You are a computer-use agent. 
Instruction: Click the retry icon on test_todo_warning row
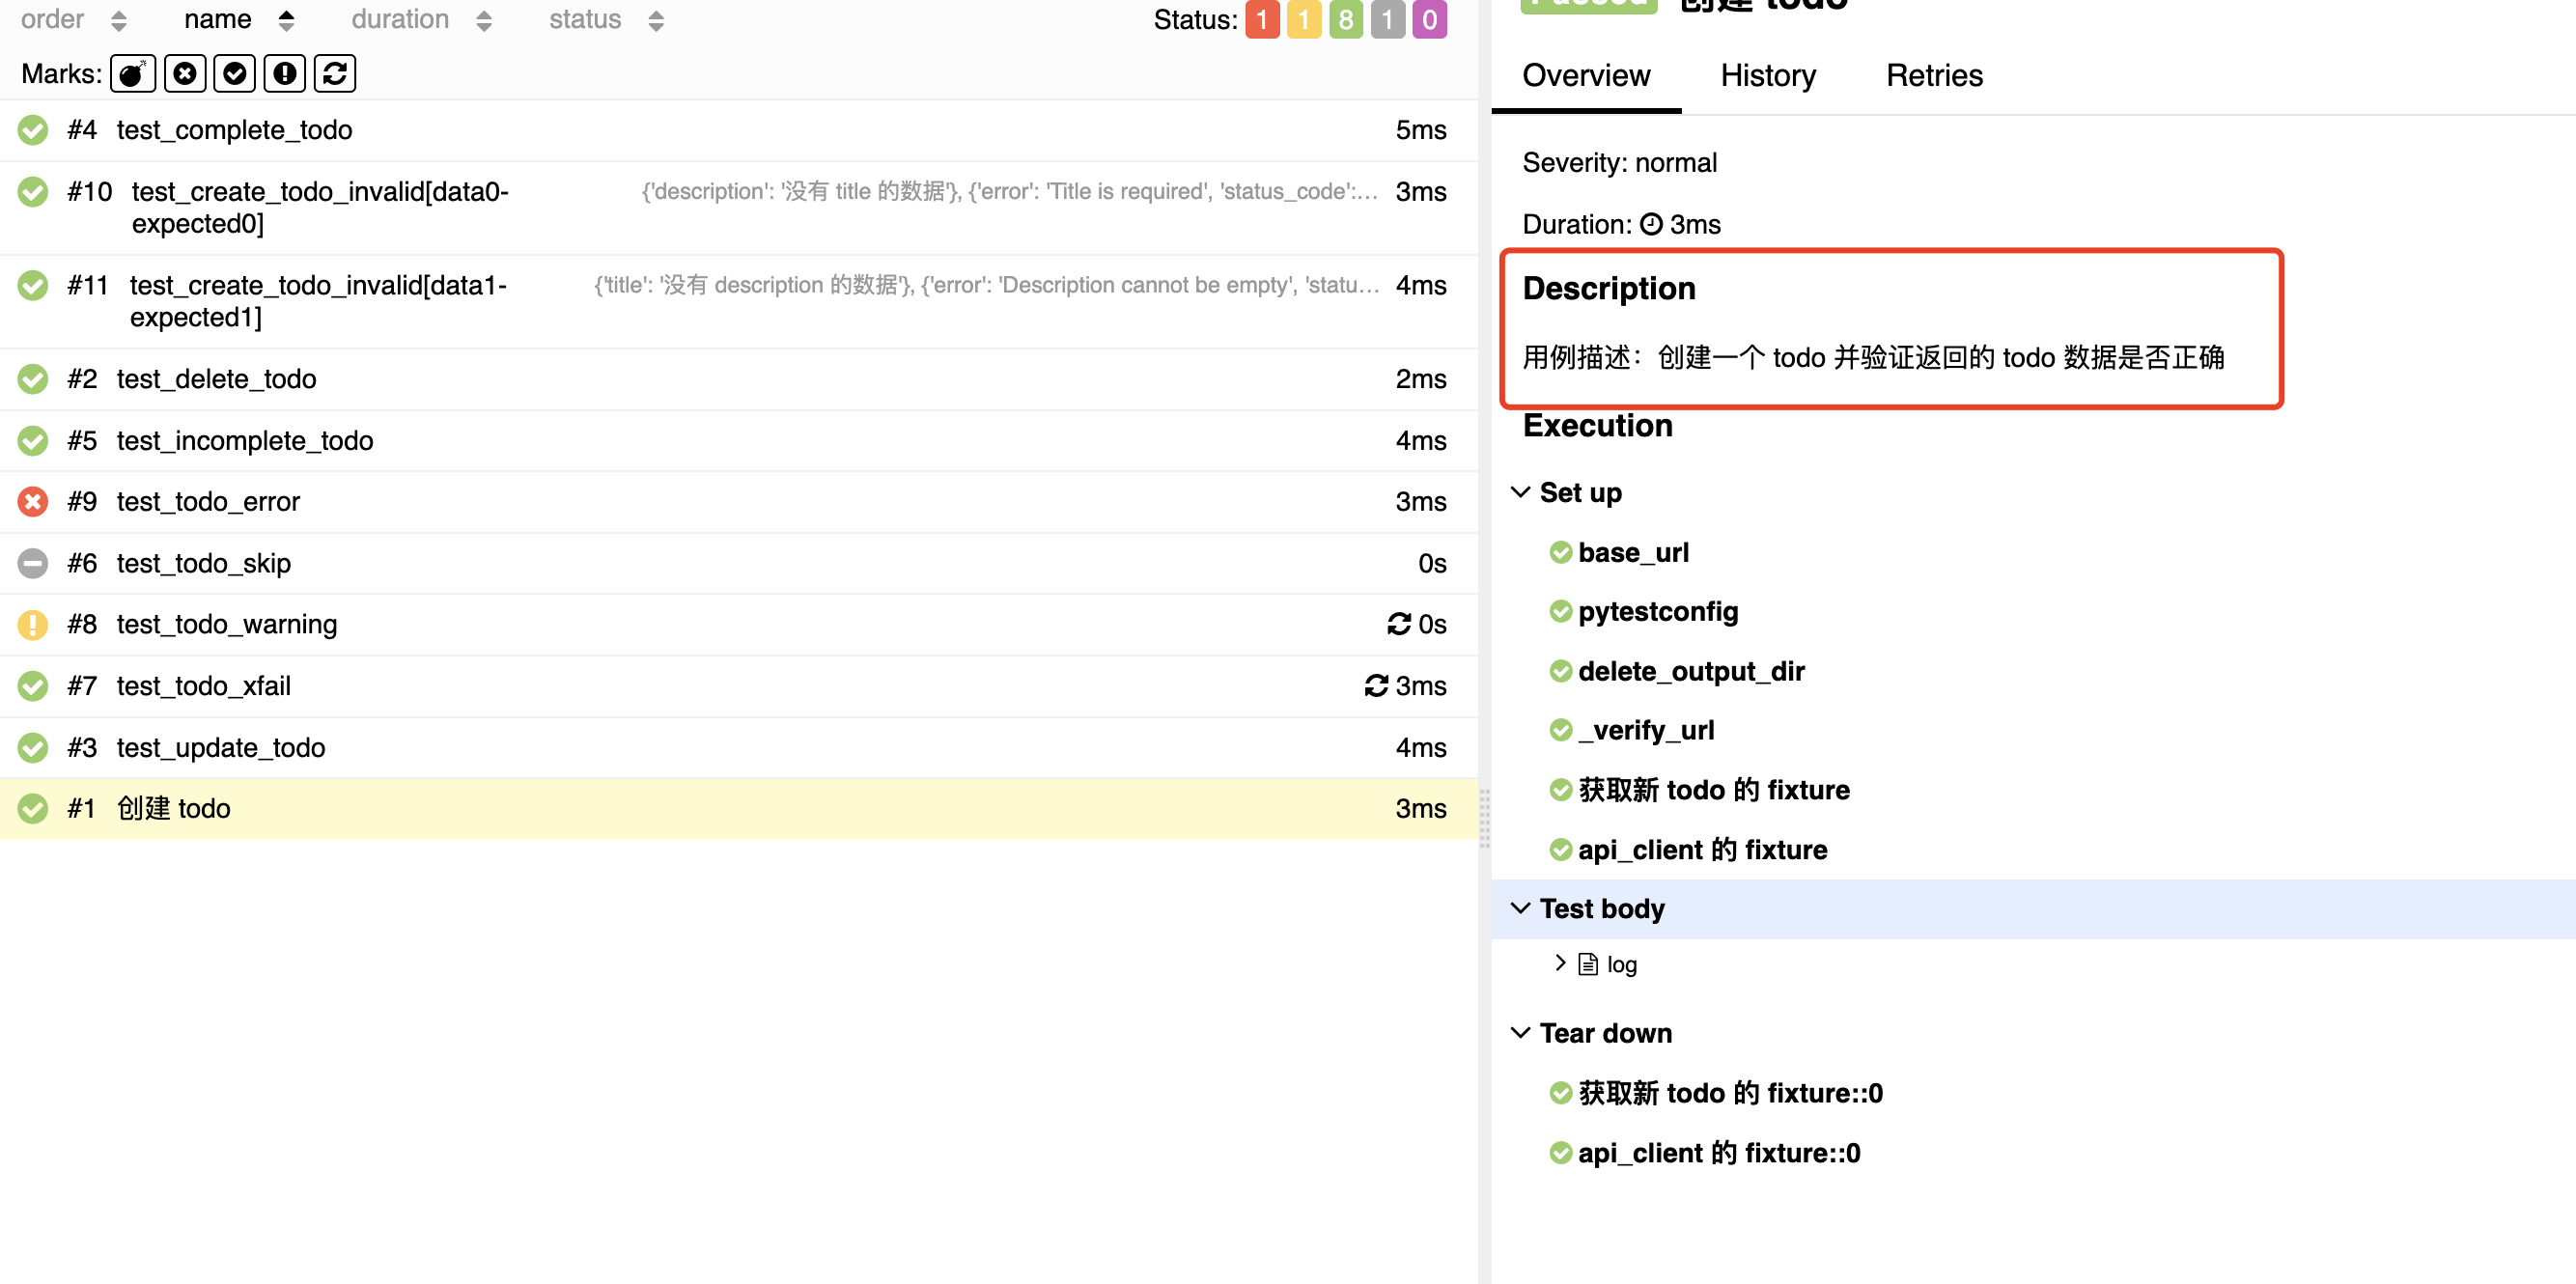(1398, 624)
